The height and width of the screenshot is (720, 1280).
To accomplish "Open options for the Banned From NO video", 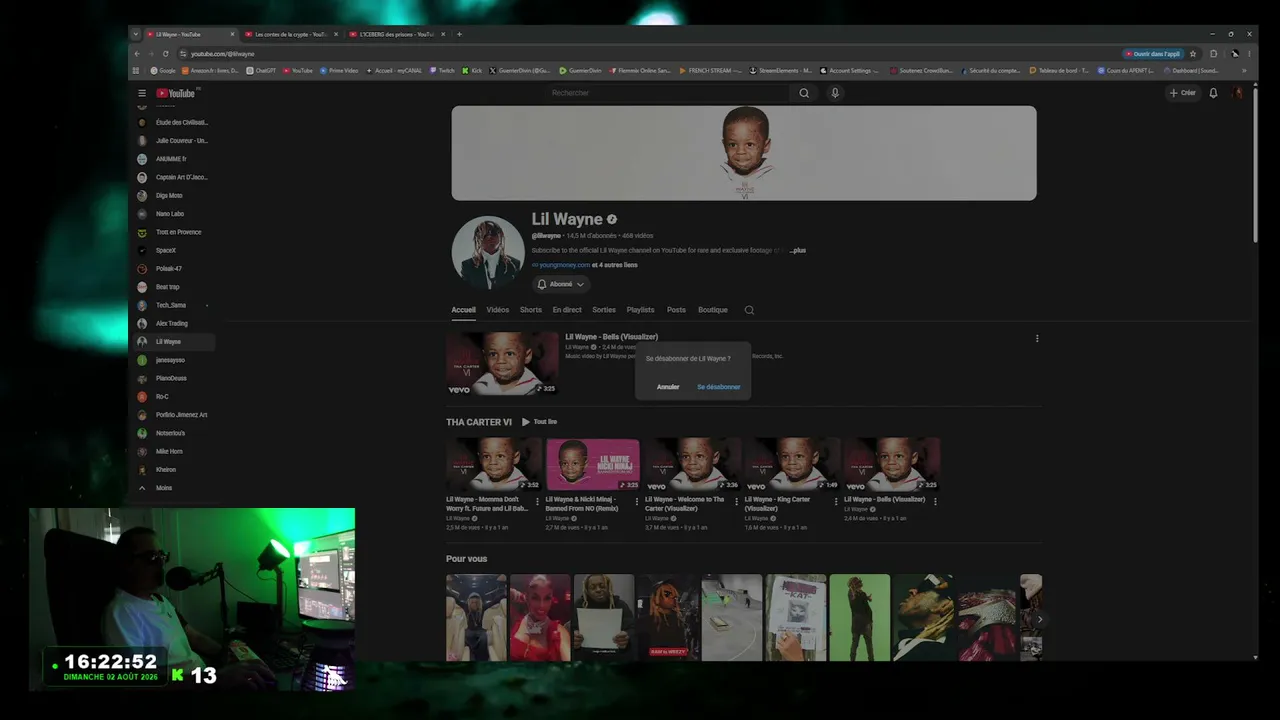I will (x=636, y=502).
